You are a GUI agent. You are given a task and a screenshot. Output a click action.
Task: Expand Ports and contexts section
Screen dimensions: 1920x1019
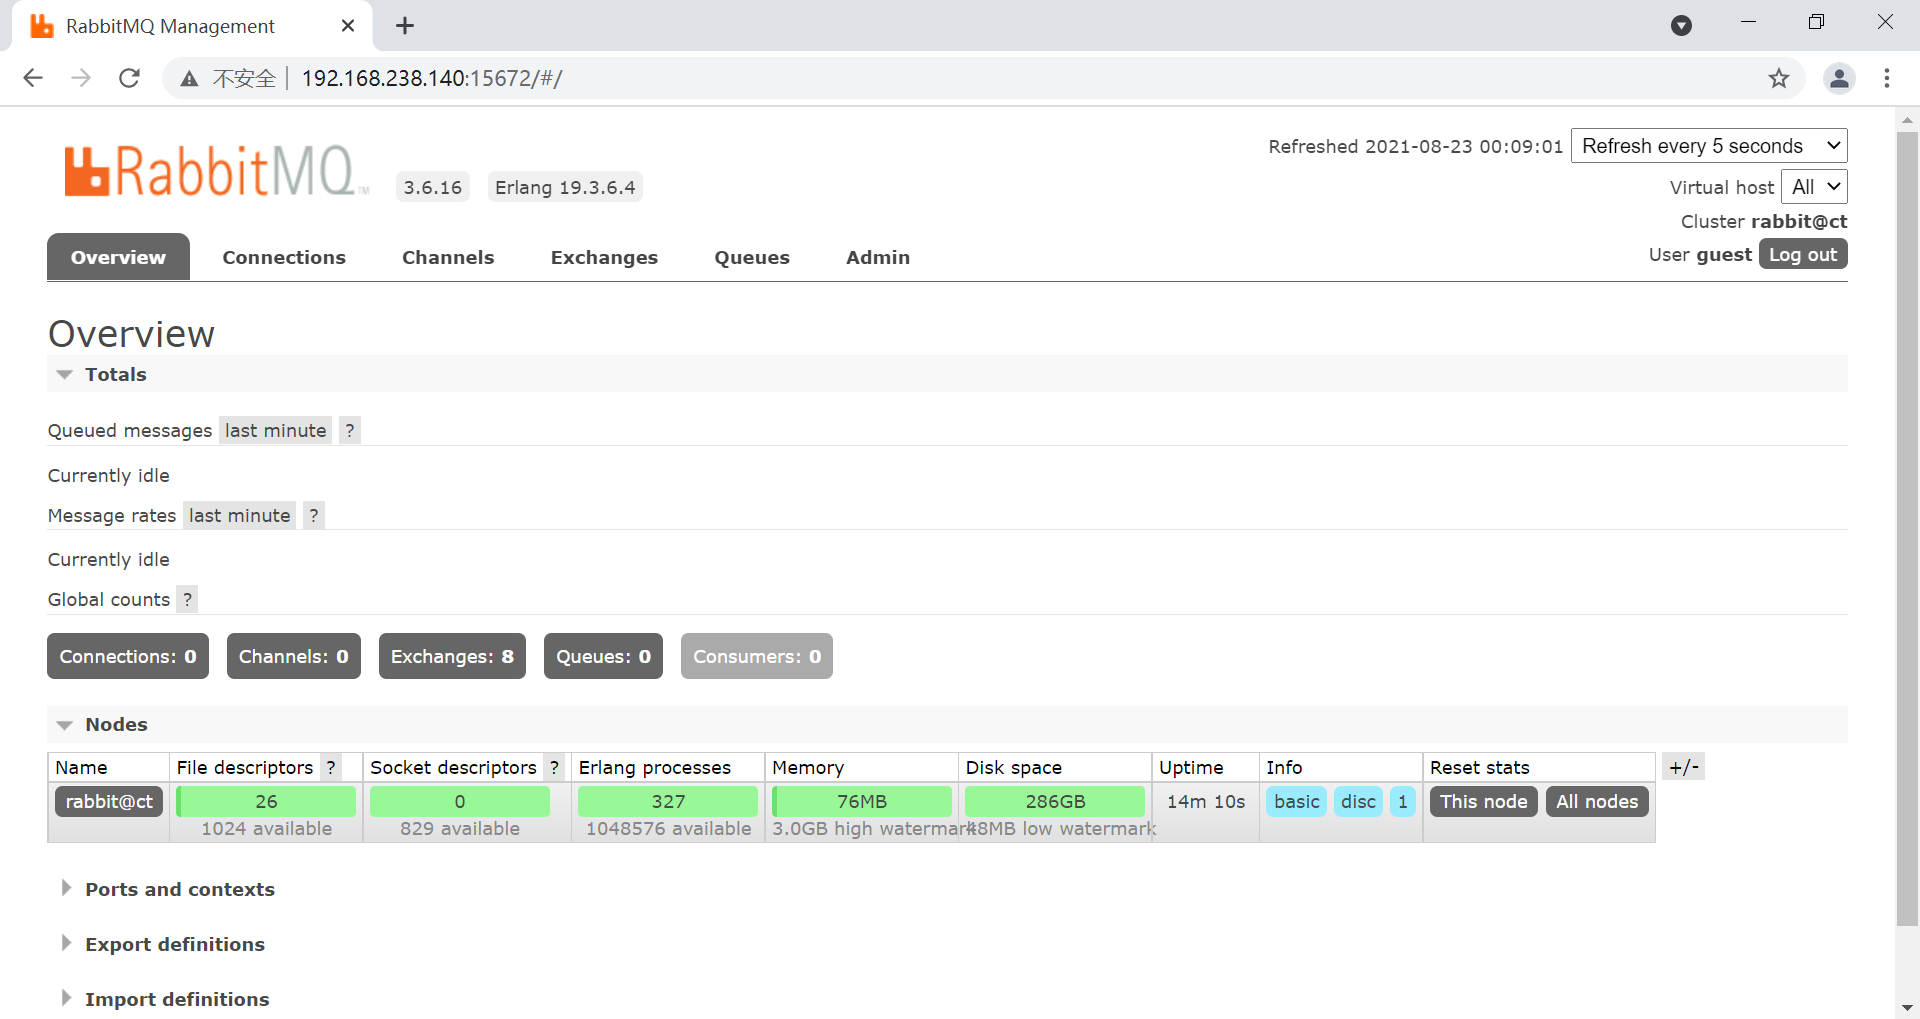click(167, 889)
